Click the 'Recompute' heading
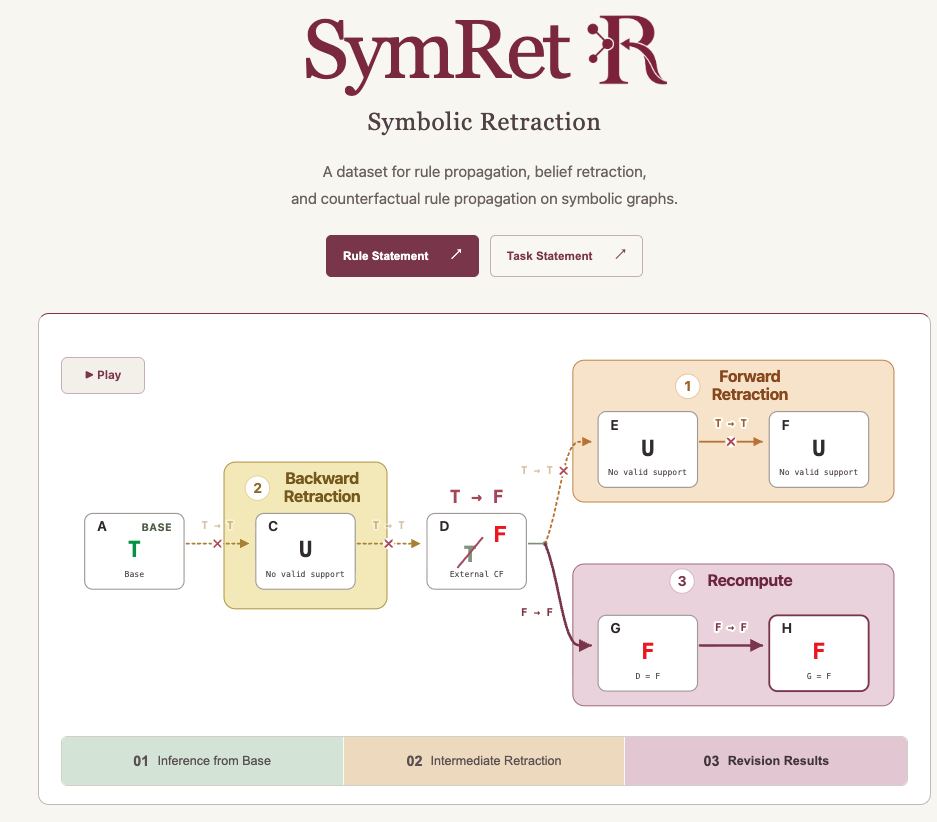 pos(750,581)
